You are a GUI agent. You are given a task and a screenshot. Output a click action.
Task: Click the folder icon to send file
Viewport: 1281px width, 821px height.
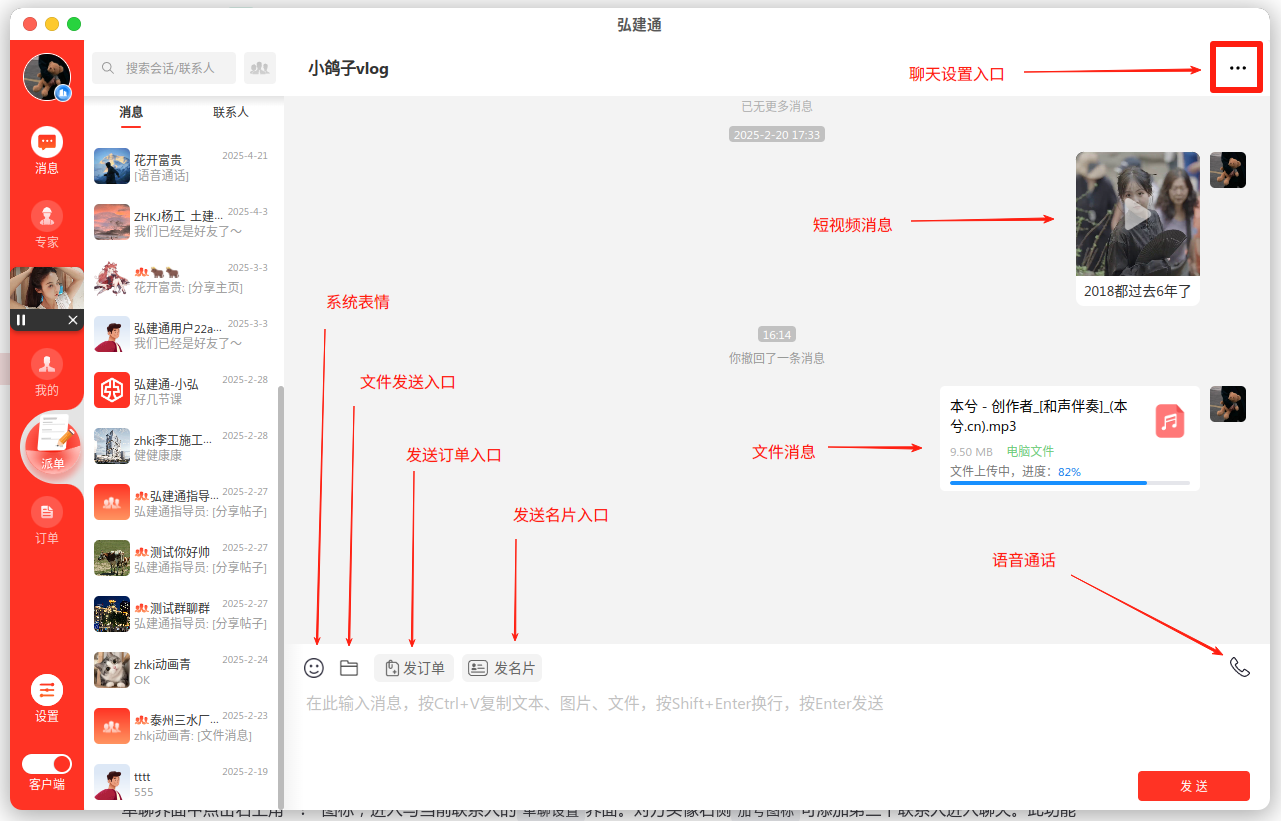click(349, 668)
